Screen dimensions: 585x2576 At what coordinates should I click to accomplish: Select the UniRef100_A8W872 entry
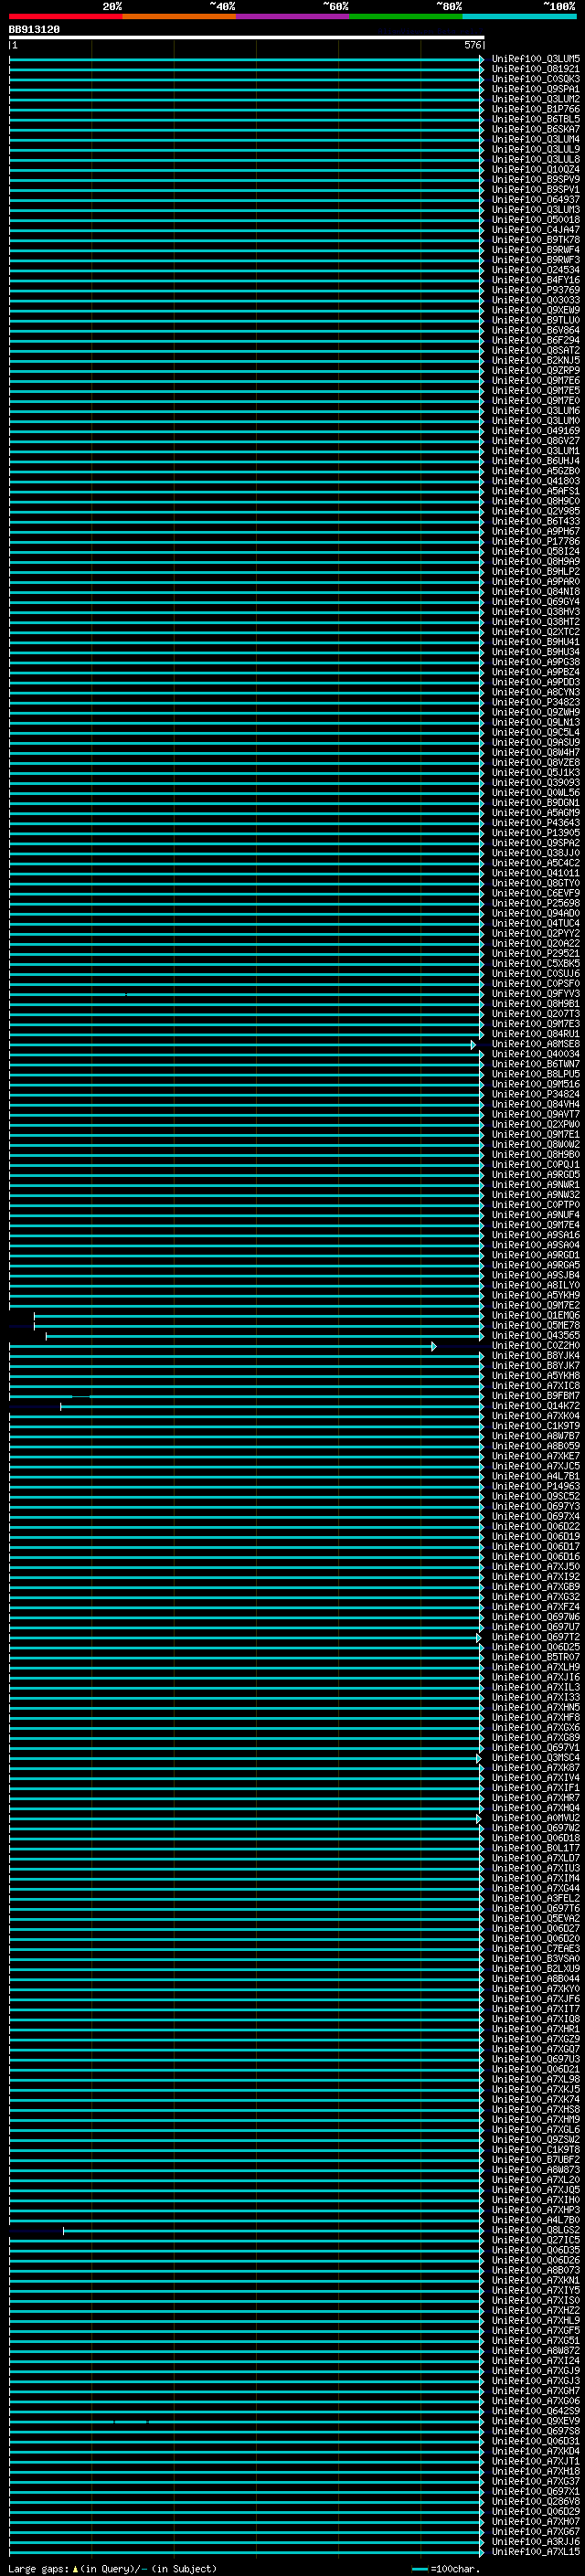(x=536, y=2351)
